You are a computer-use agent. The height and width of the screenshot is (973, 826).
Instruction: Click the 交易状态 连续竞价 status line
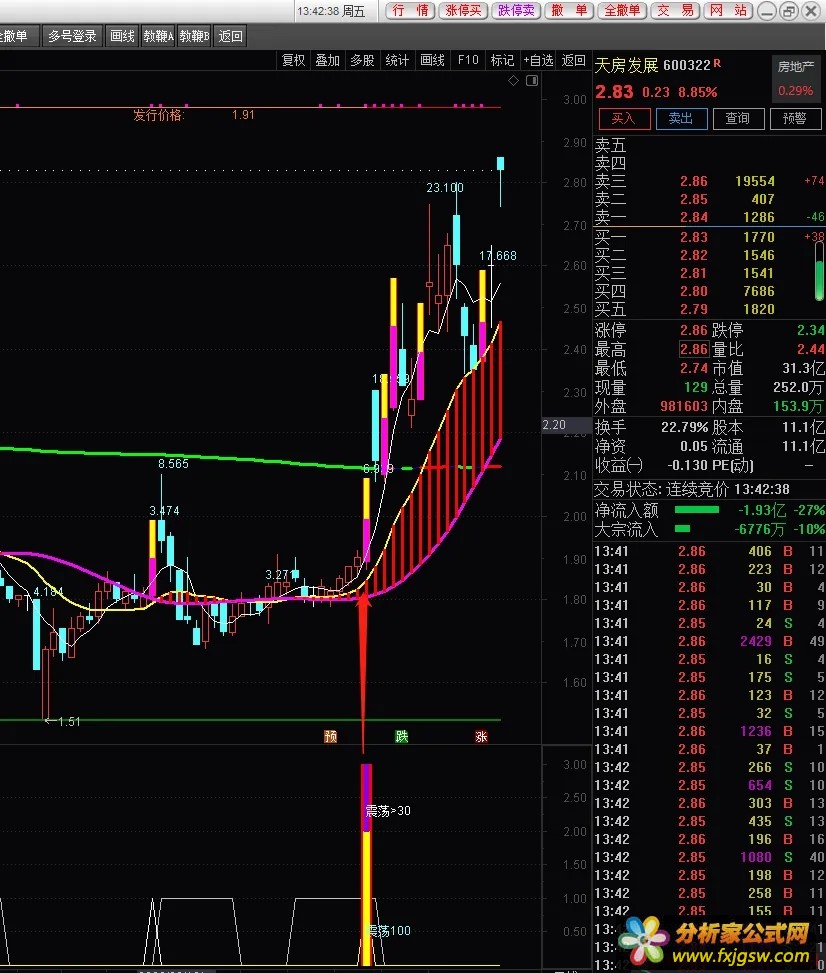[x=692, y=490]
